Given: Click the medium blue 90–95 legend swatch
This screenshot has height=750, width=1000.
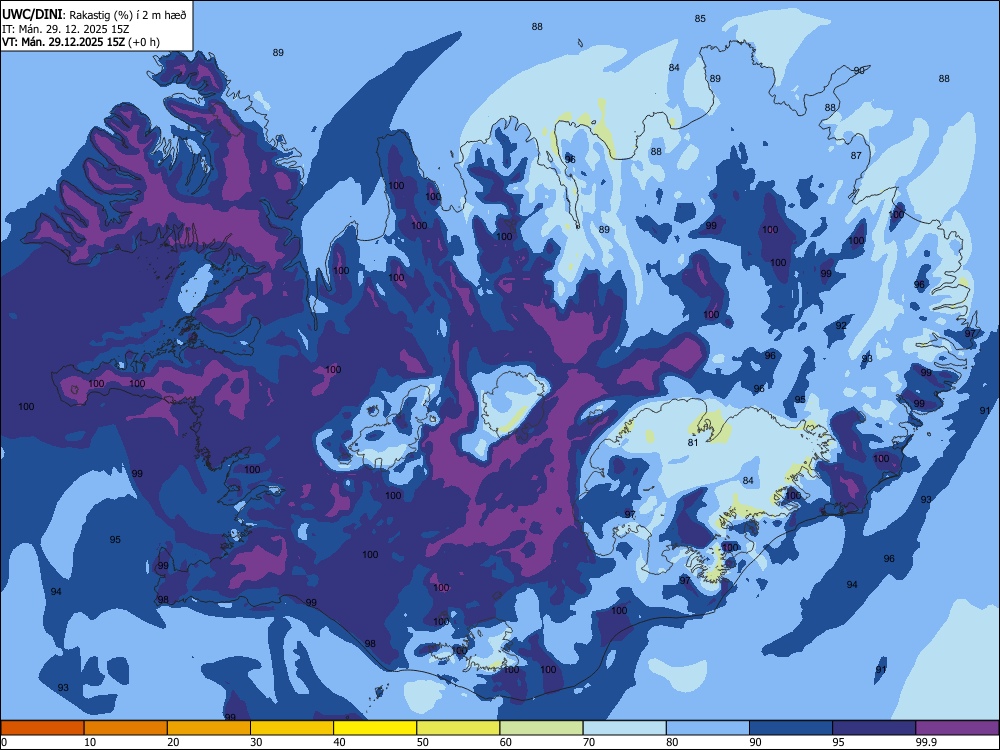Looking at the screenshot, I should point(791,728).
